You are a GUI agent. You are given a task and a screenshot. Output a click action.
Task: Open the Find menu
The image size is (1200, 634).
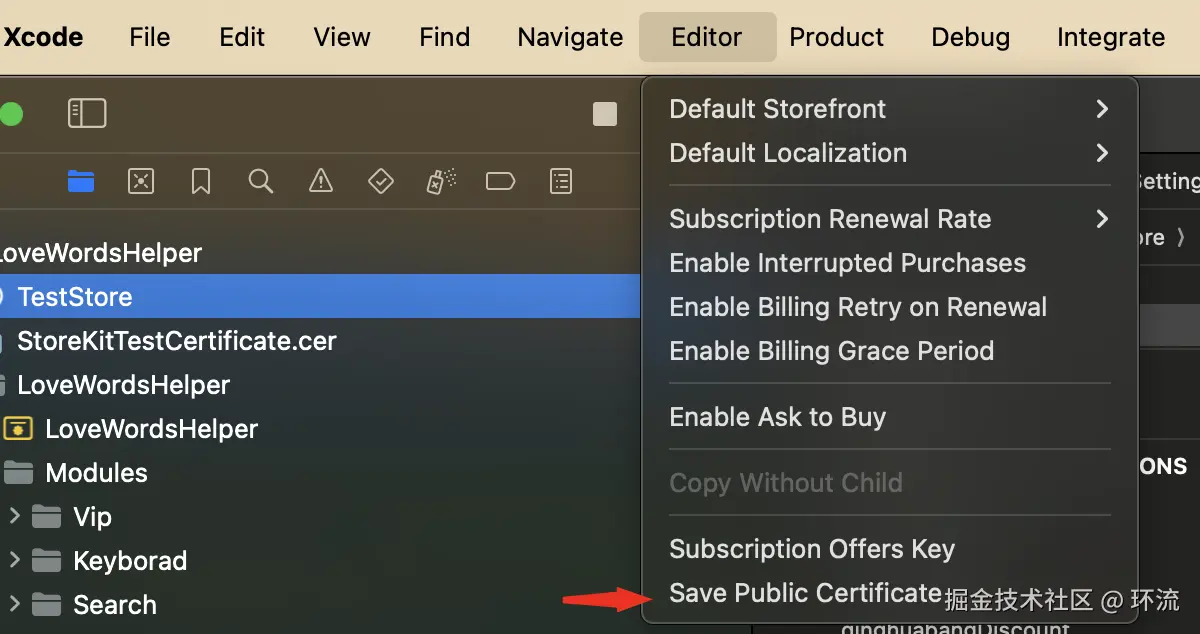click(x=445, y=37)
